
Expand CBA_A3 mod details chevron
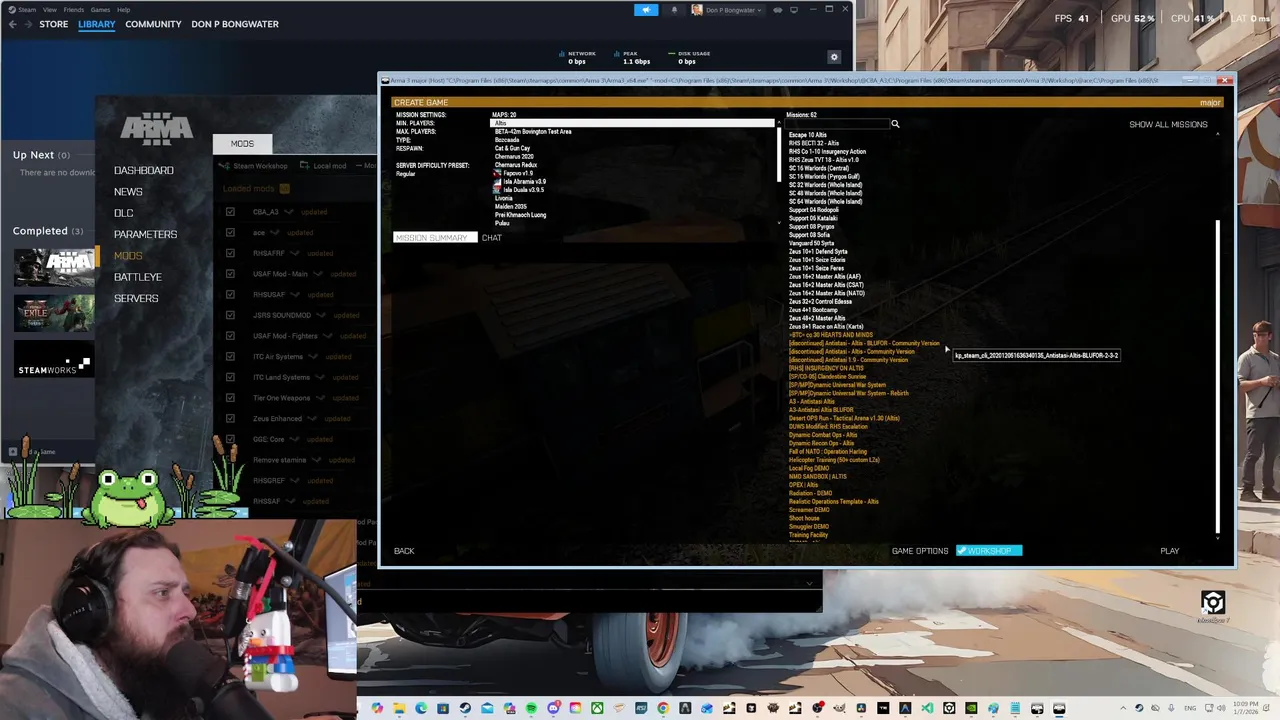[x=291, y=212]
